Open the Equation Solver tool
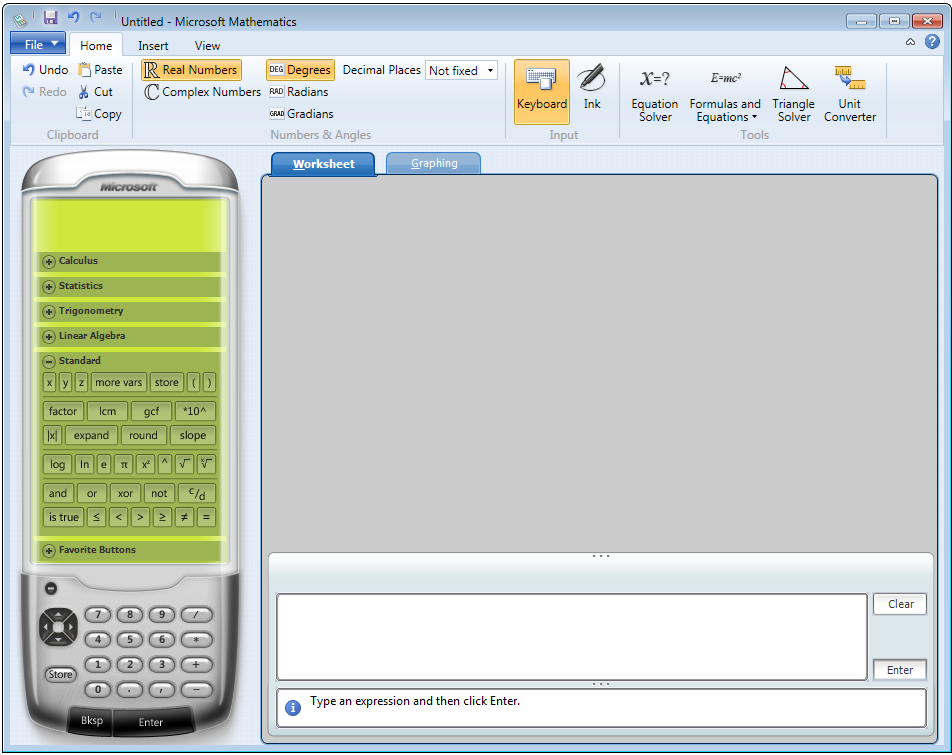The width and height of the screenshot is (952, 755). pos(654,95)
